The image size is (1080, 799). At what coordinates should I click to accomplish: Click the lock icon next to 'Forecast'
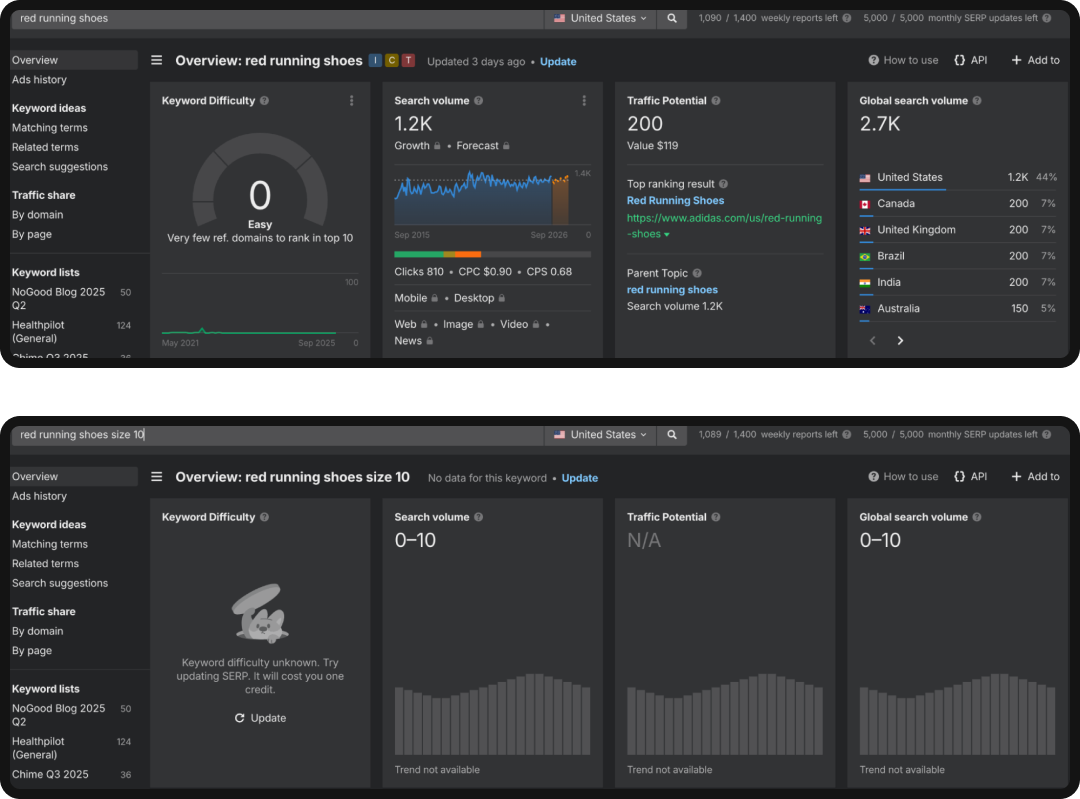click(x=506, y=146)
